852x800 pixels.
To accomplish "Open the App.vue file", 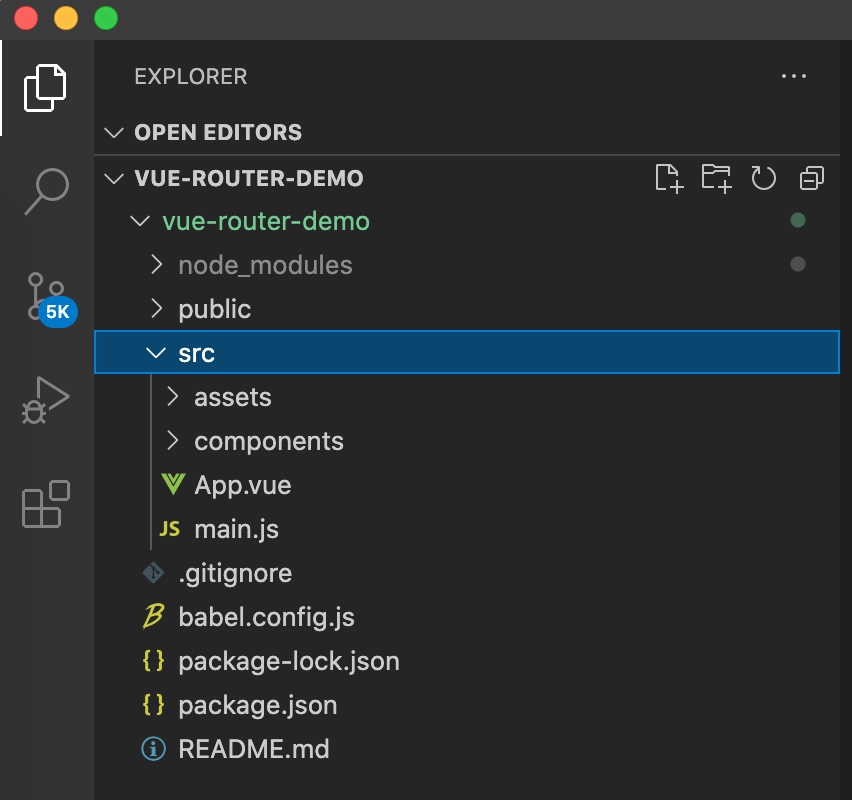I will pyautogui.click(x=467, y=485).
